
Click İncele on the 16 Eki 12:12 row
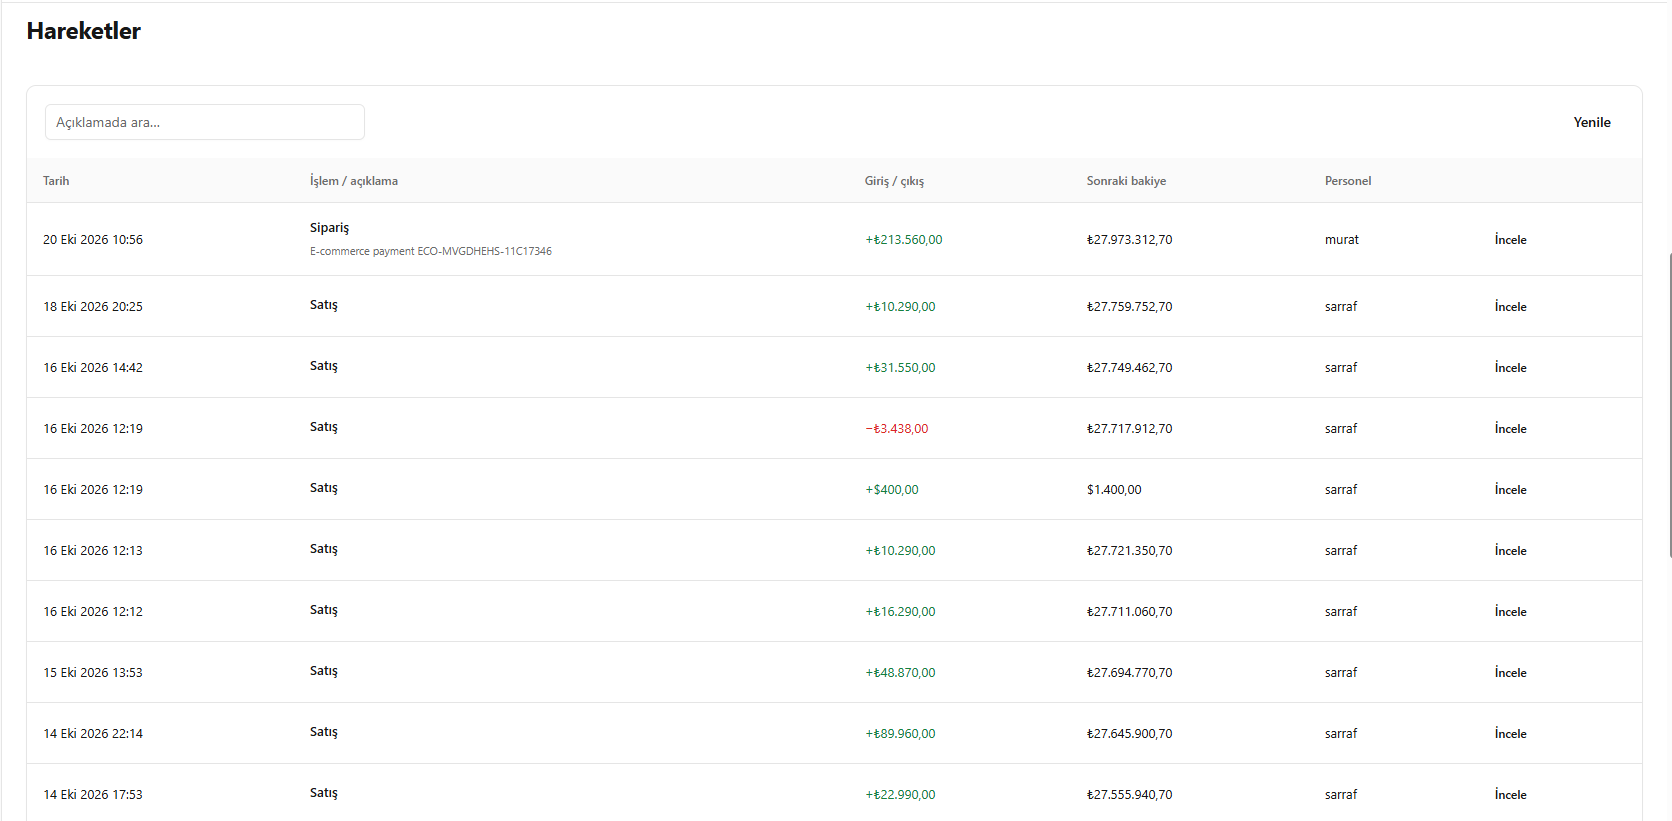click(1510, 612)
